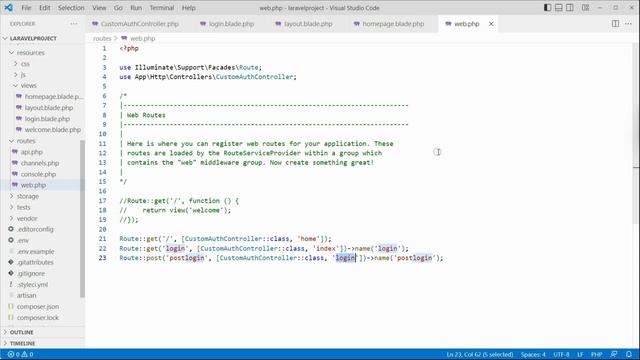Collapse the resources folder
This screenshot has height=360, width=640.
click(30, 53)
